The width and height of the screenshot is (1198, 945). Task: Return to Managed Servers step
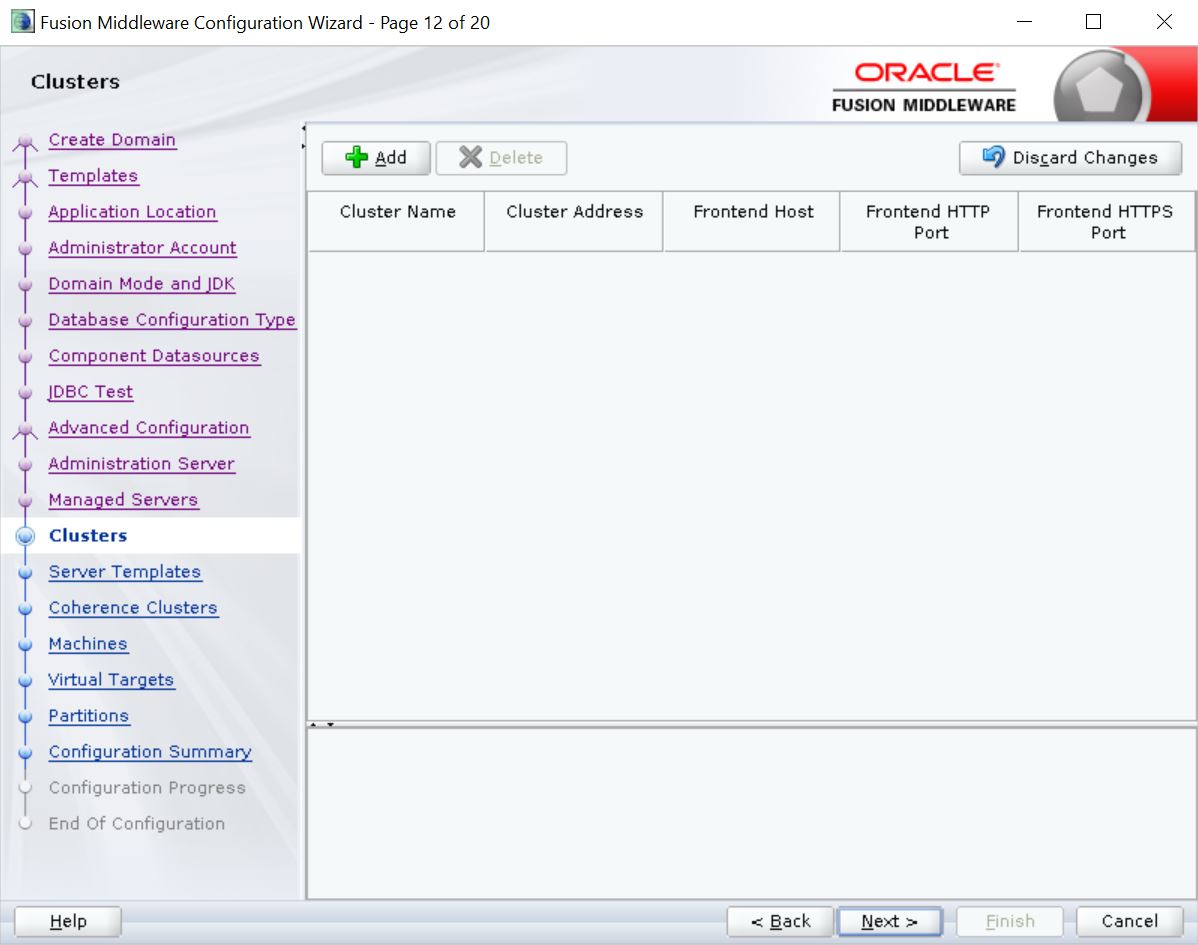click(x=123, y=500)
